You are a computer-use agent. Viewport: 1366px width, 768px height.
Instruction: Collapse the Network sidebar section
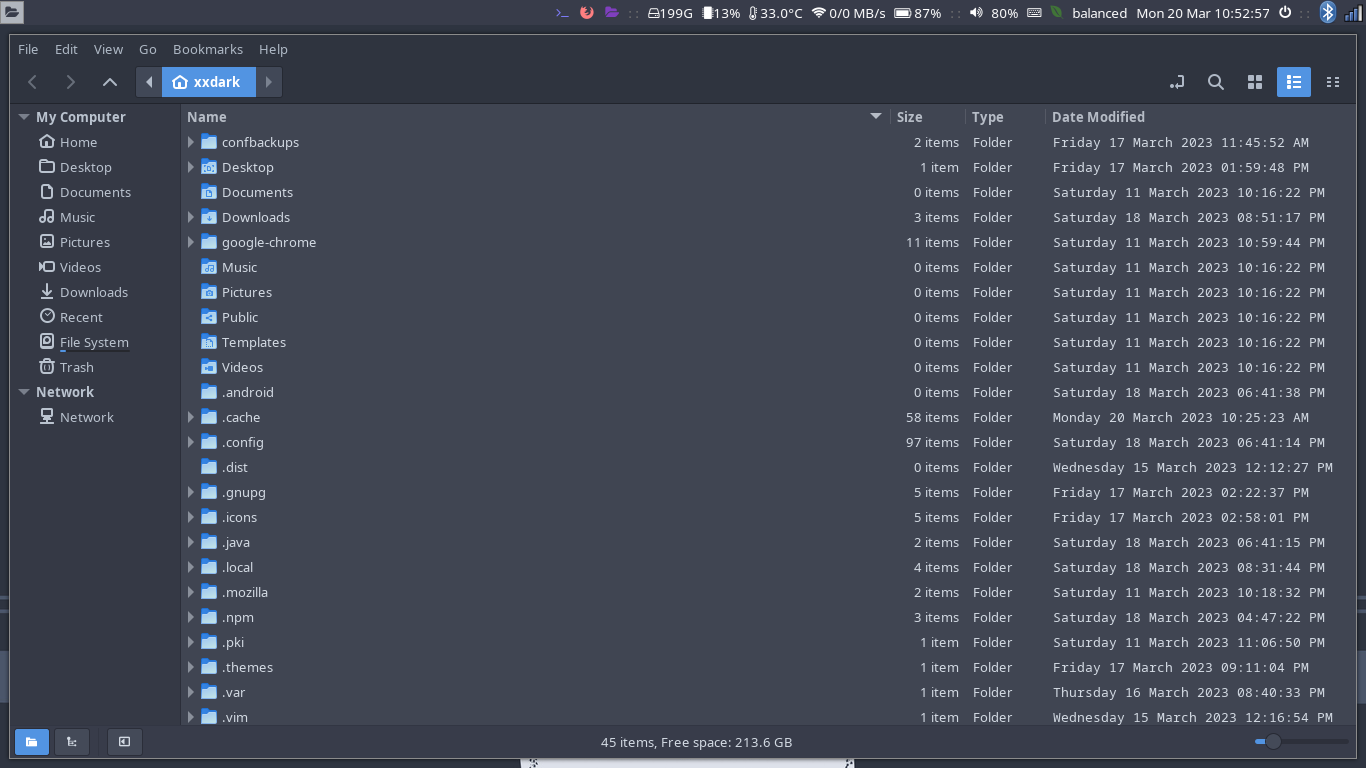pos(24,392)
